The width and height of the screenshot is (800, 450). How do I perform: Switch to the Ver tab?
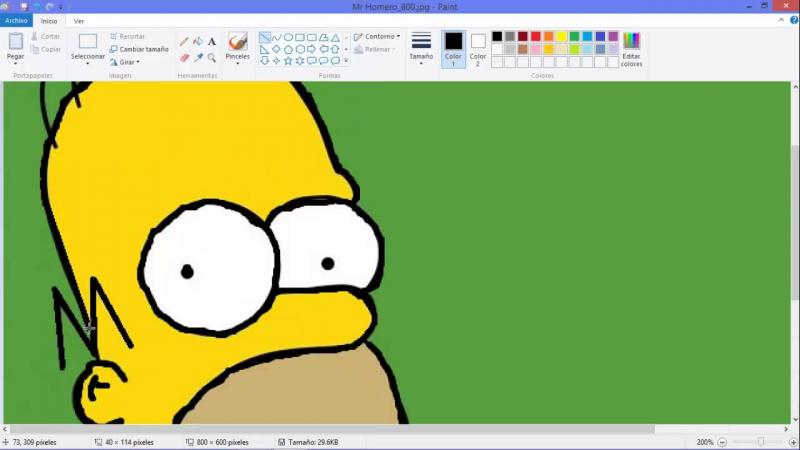[x=79, y=21]
